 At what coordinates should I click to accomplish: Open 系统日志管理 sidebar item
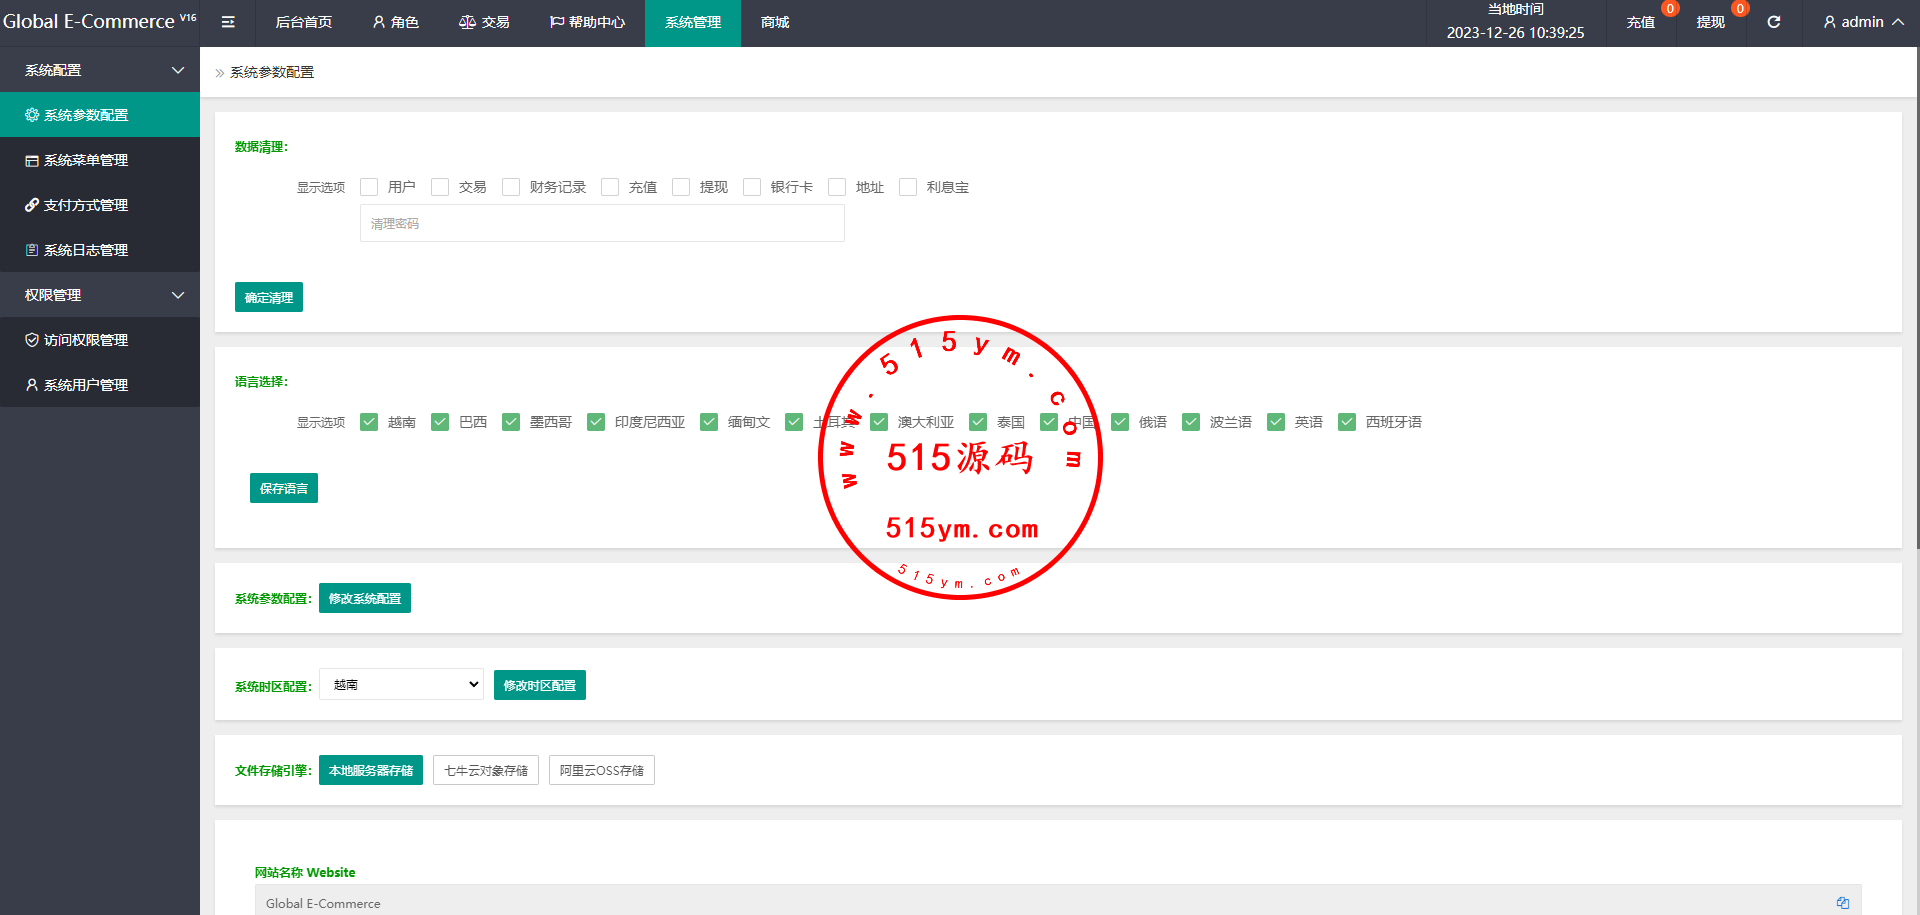[x=85, y=250]
